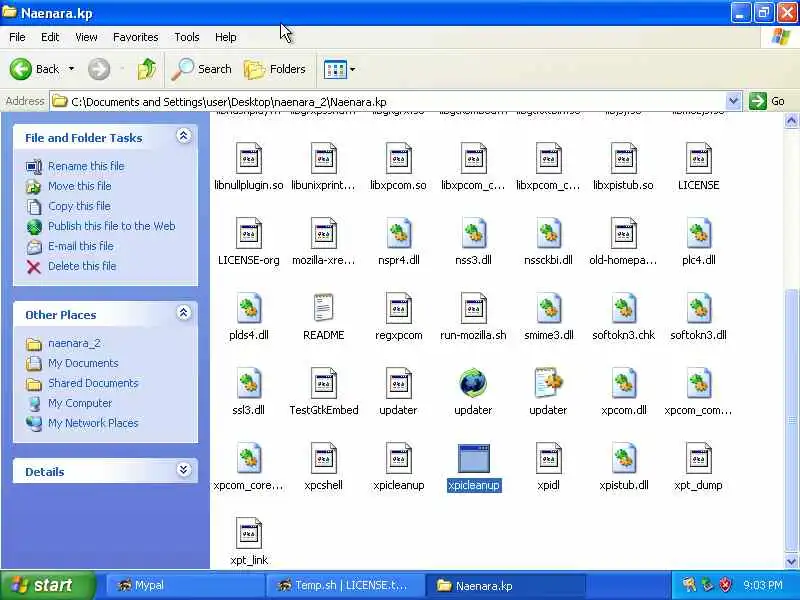
Task: Open the Help menu
Action: (x=226, y=37)
